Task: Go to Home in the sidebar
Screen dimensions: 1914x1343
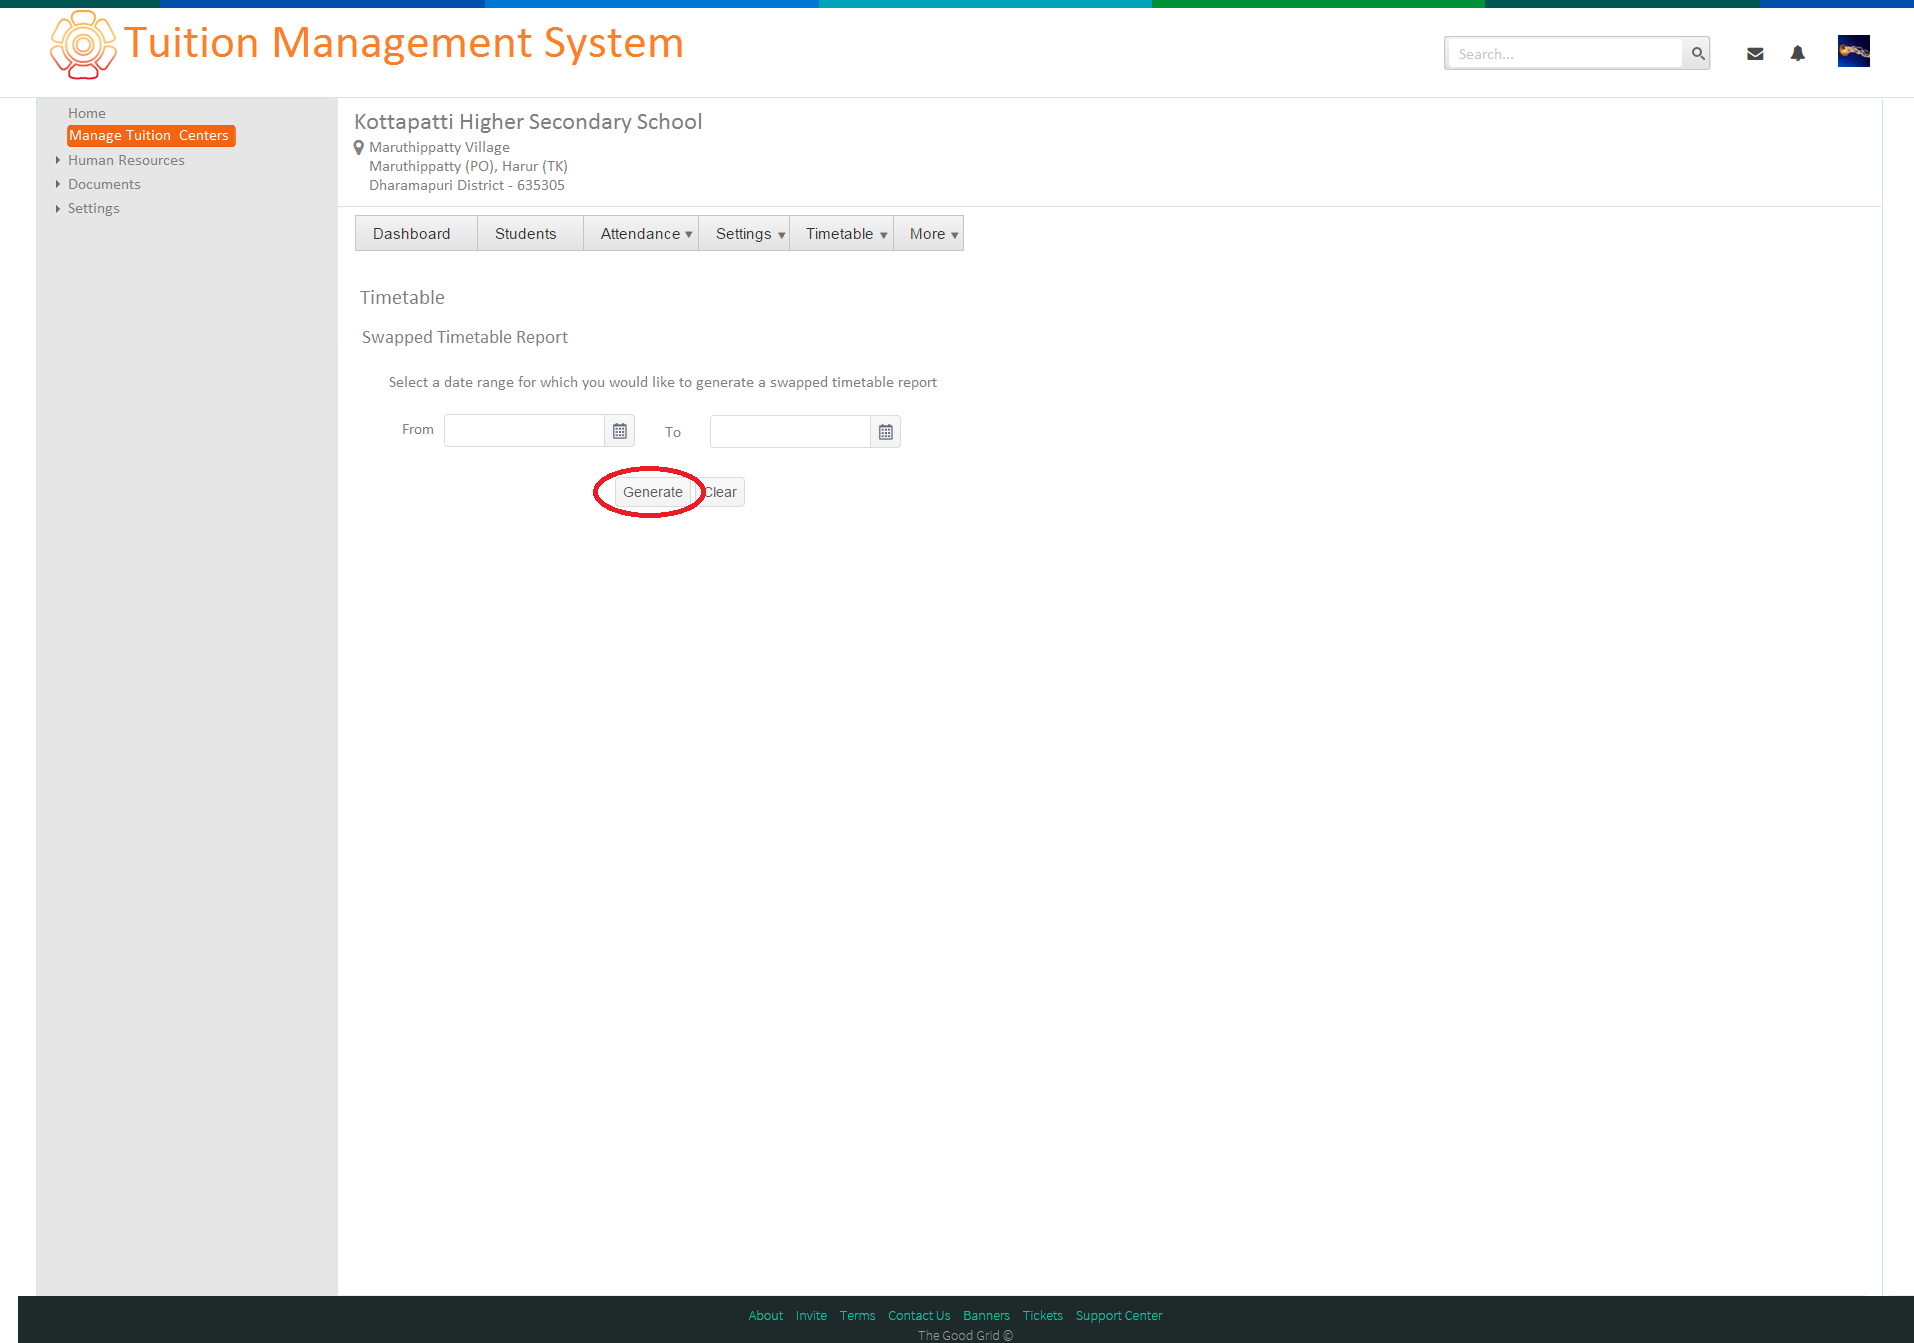Action: pos(87,113)
